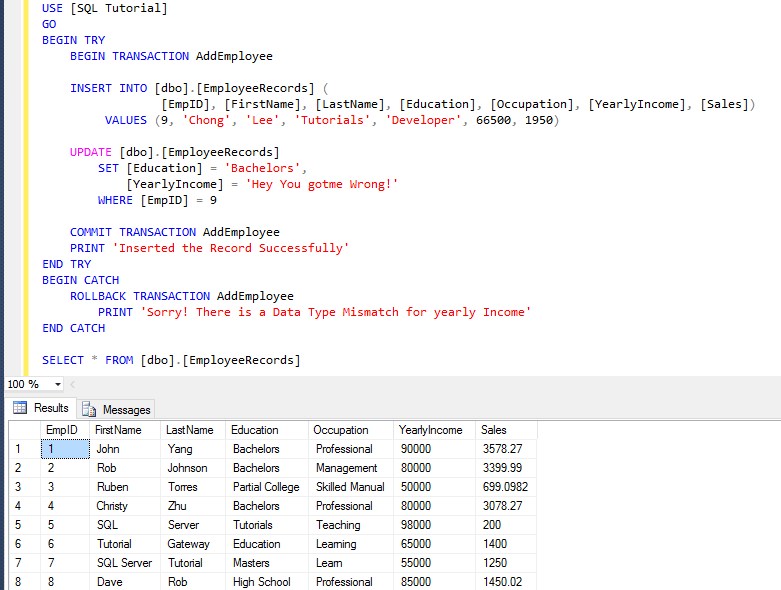Place cursor on the BEGIN CATCH line

pyautogui.click(x=80, y=280)
